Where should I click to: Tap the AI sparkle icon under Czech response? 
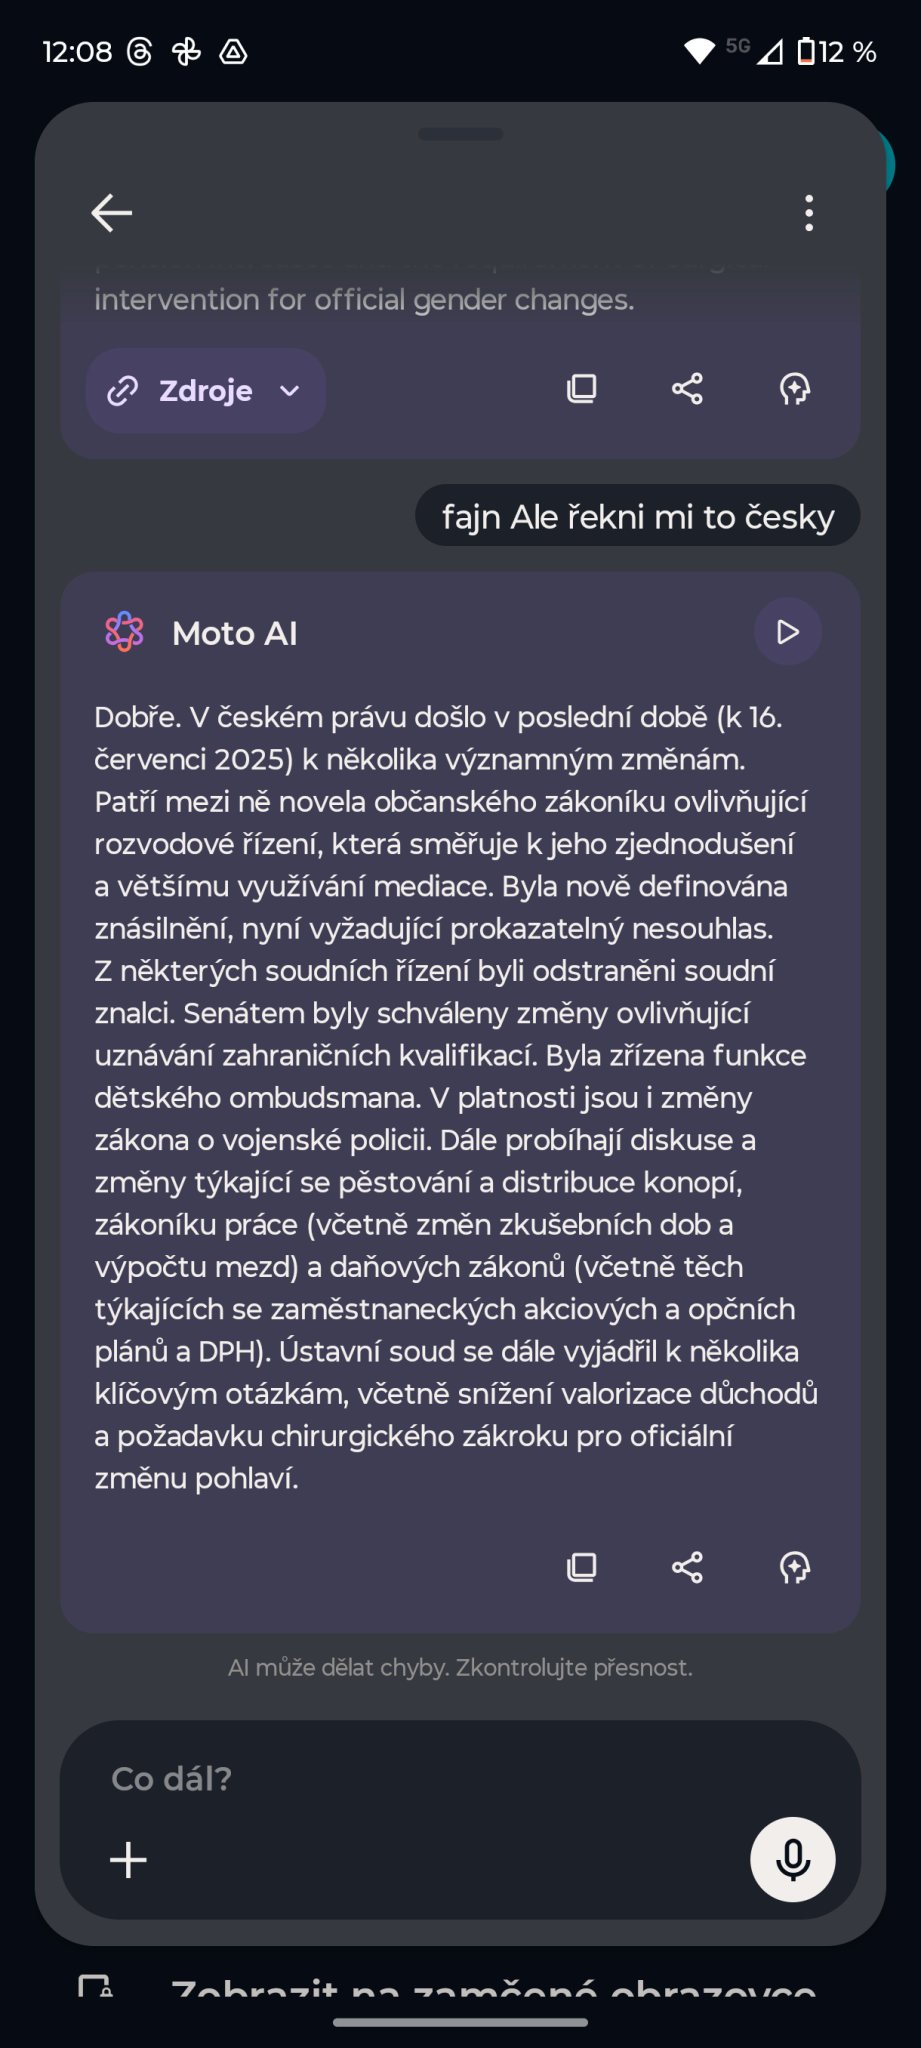[x=794, y=1567]
